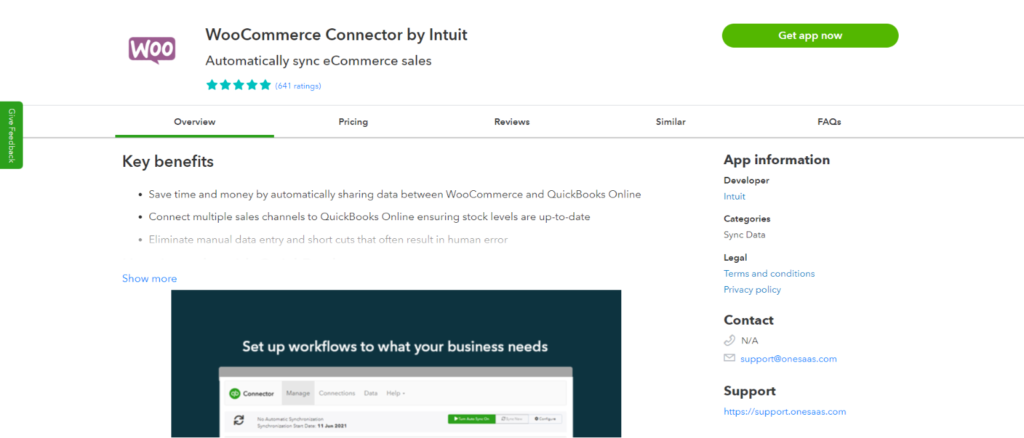Viewport: 1024px width, 438px height.
Task: Switch to the Overview tab
Action: point(195,122)
